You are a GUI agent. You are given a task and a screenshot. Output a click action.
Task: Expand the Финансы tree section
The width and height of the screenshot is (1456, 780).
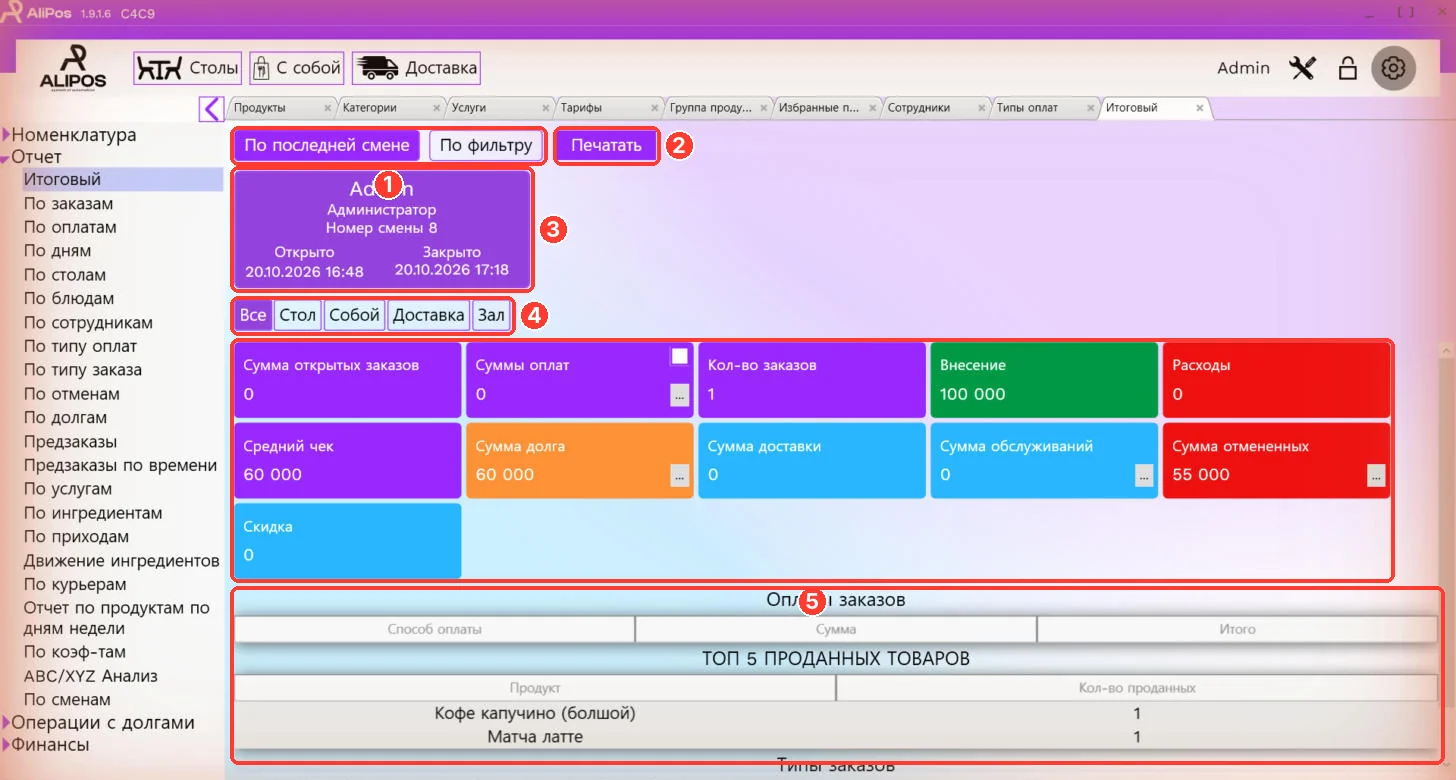[6, 745]
